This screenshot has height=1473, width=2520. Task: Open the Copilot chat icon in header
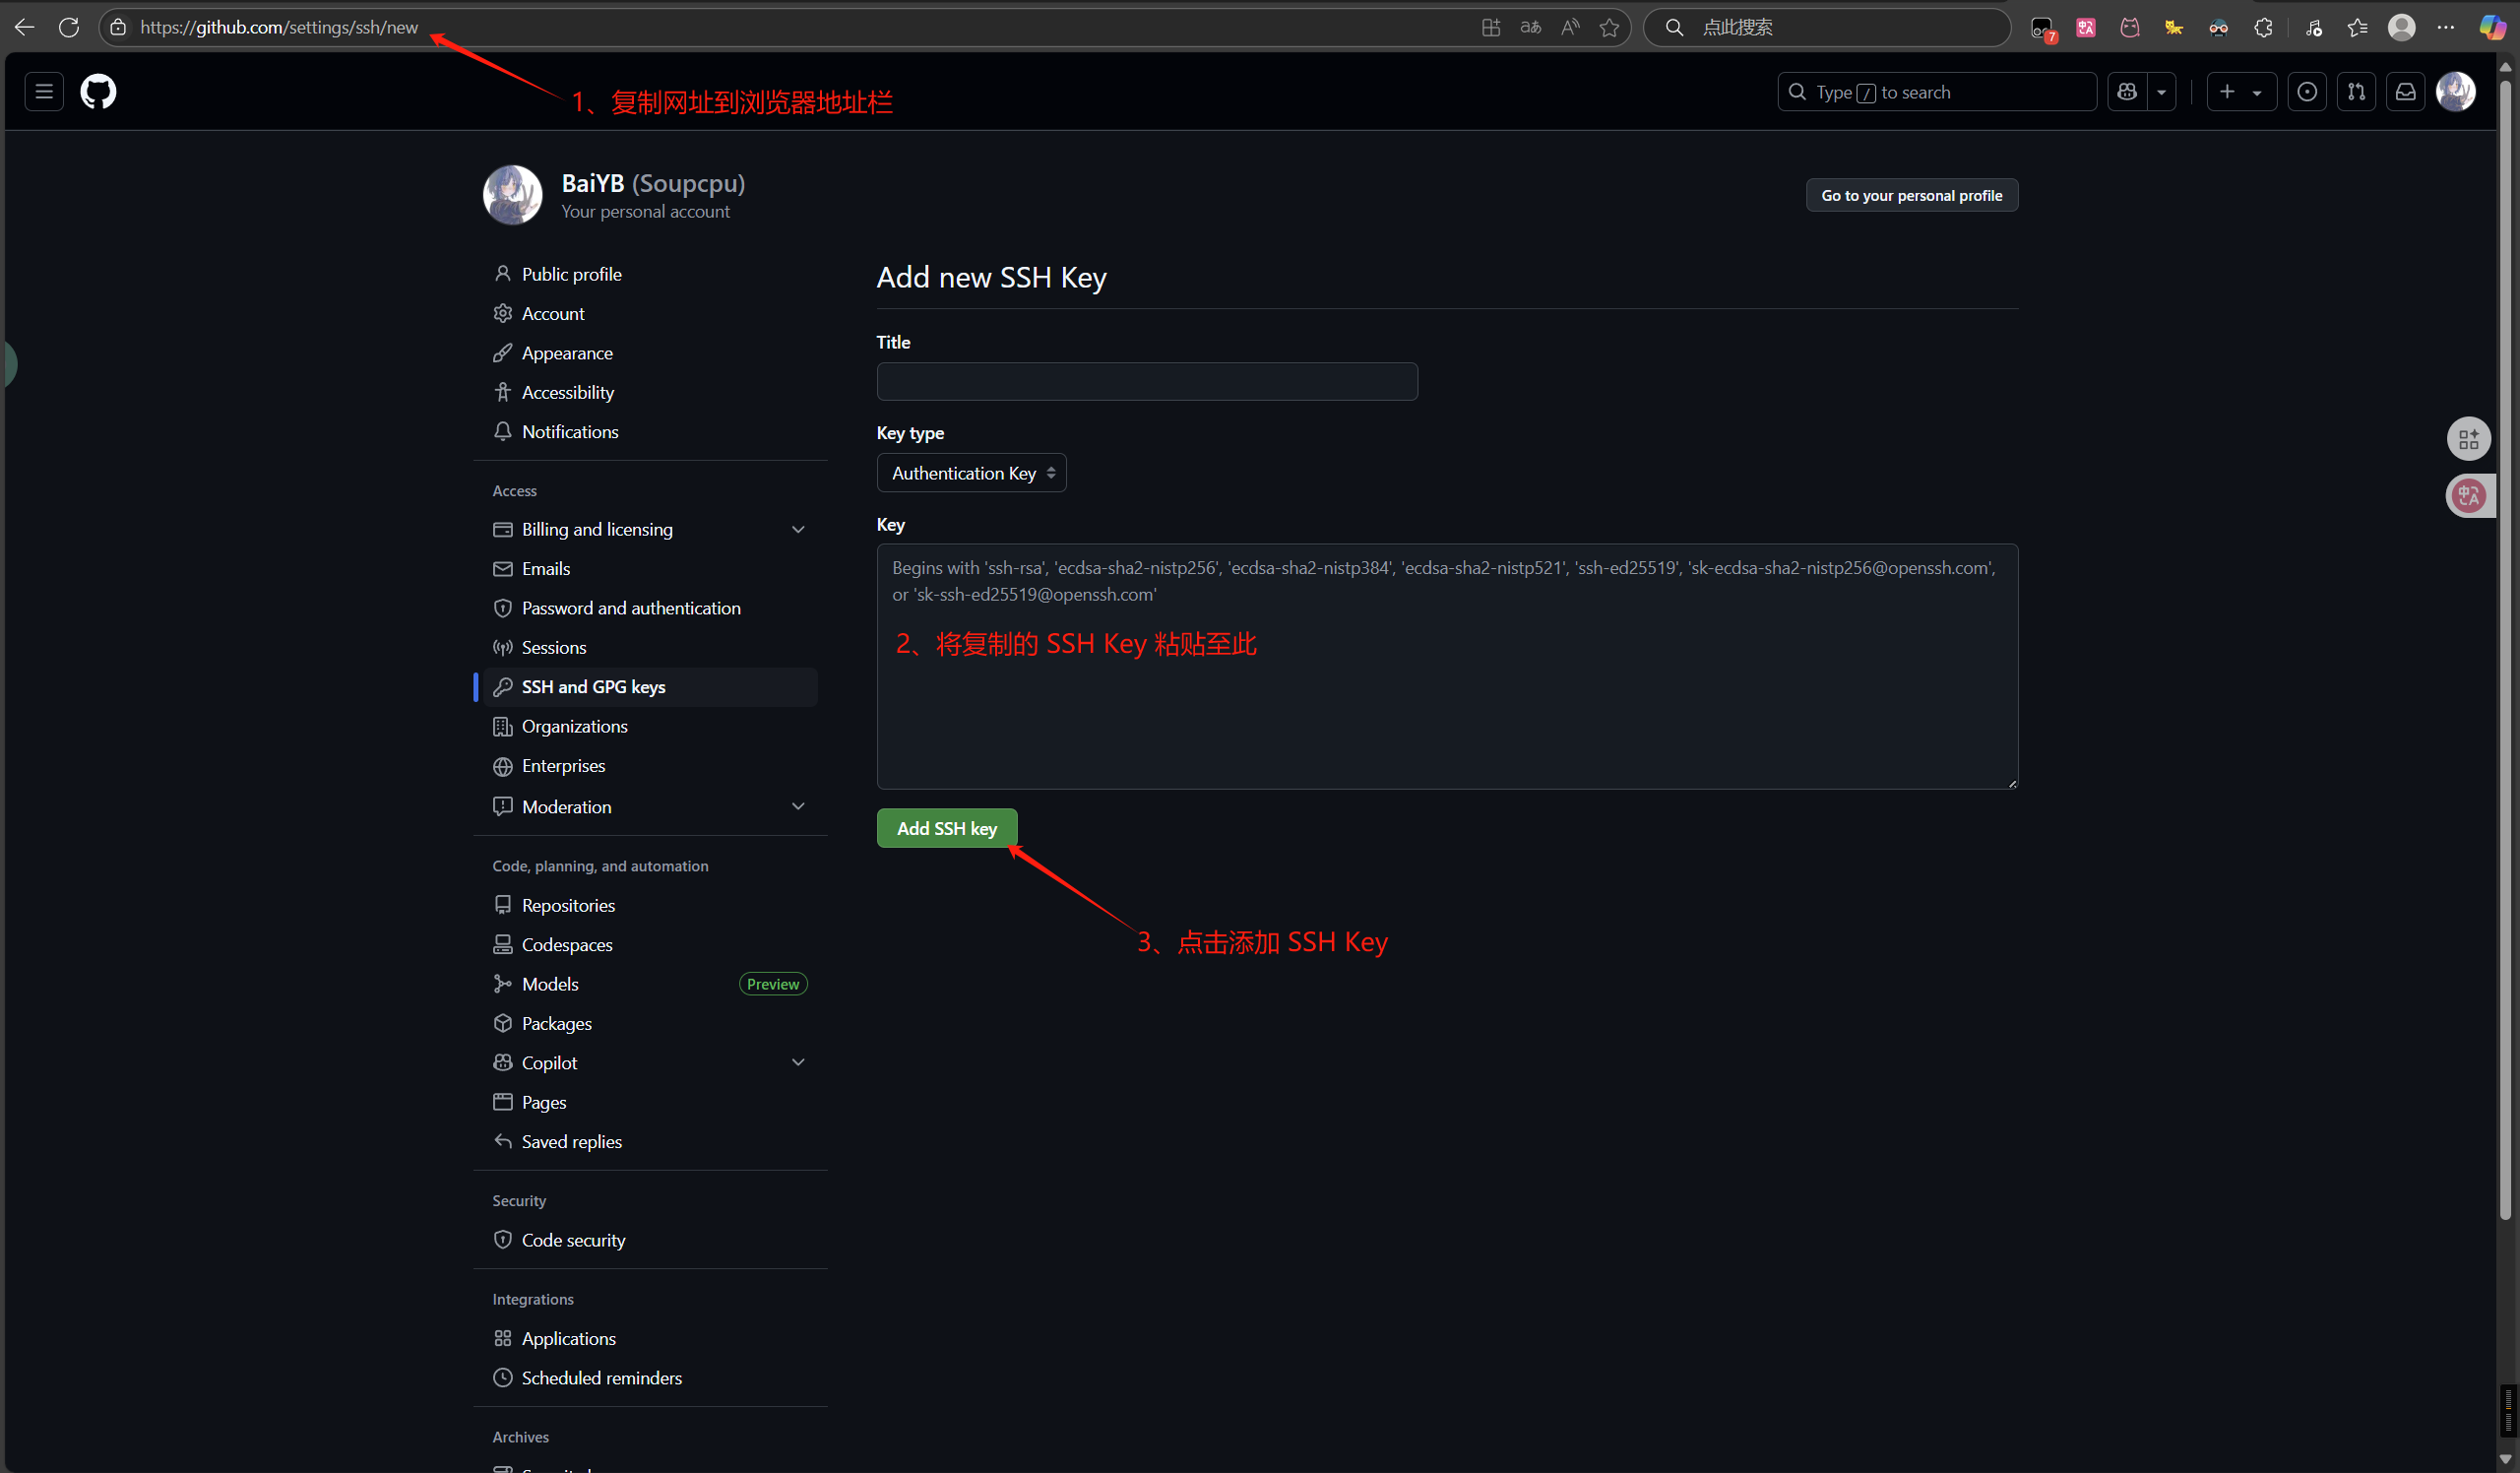(x=2127, y=92)
